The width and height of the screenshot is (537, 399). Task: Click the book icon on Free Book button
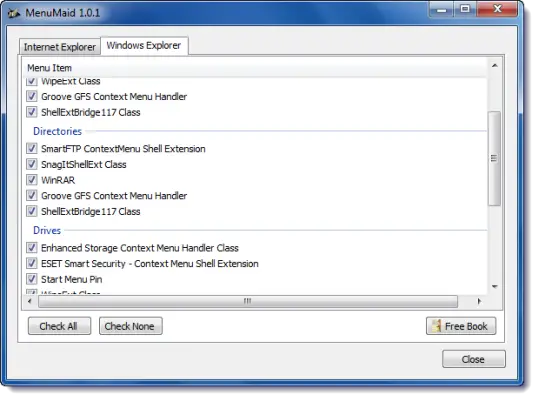(436, 326)
